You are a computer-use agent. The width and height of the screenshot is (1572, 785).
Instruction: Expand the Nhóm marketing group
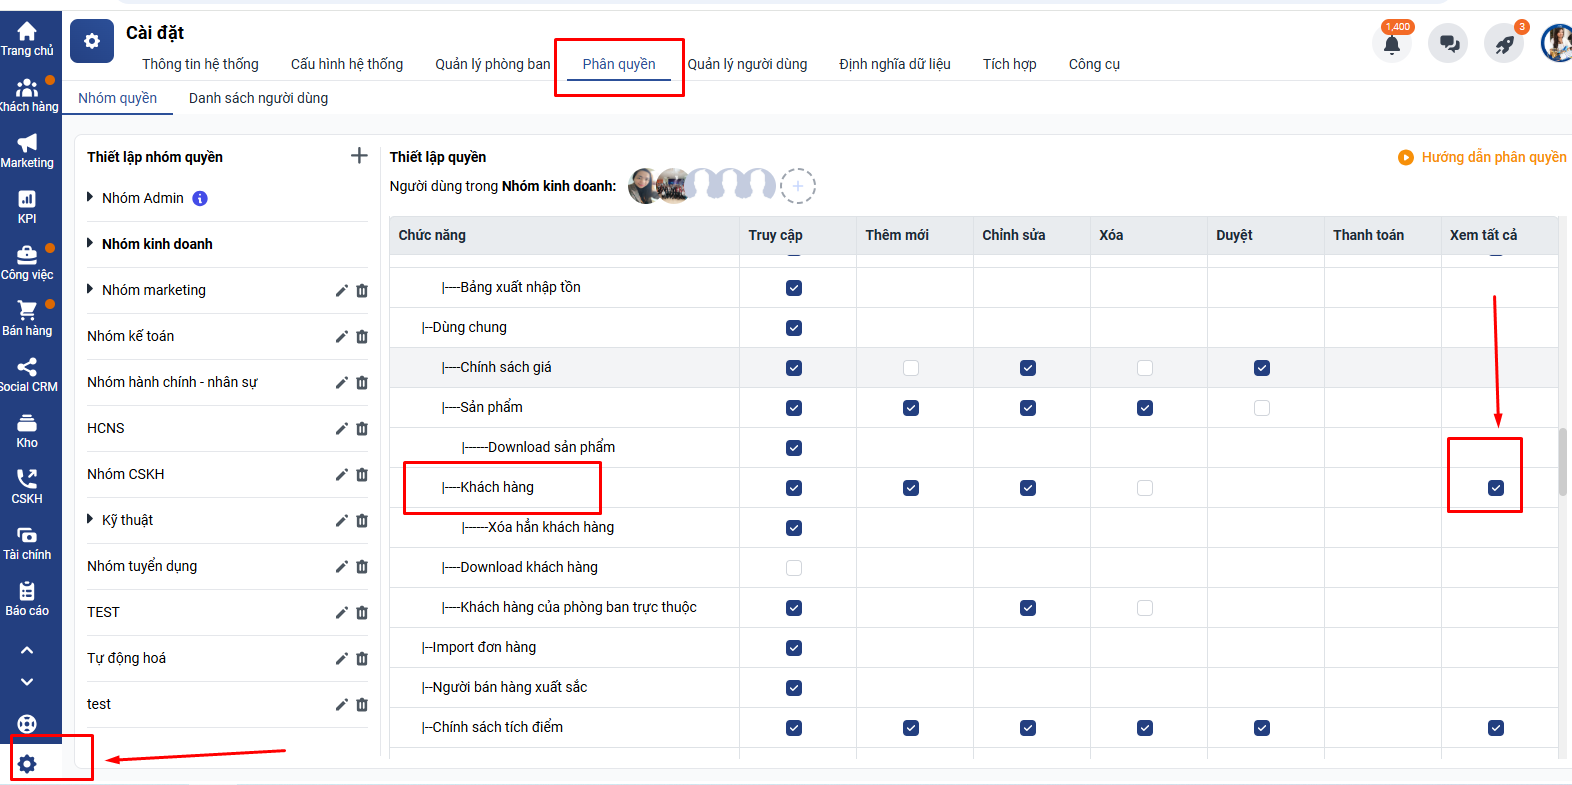point(90,290)
